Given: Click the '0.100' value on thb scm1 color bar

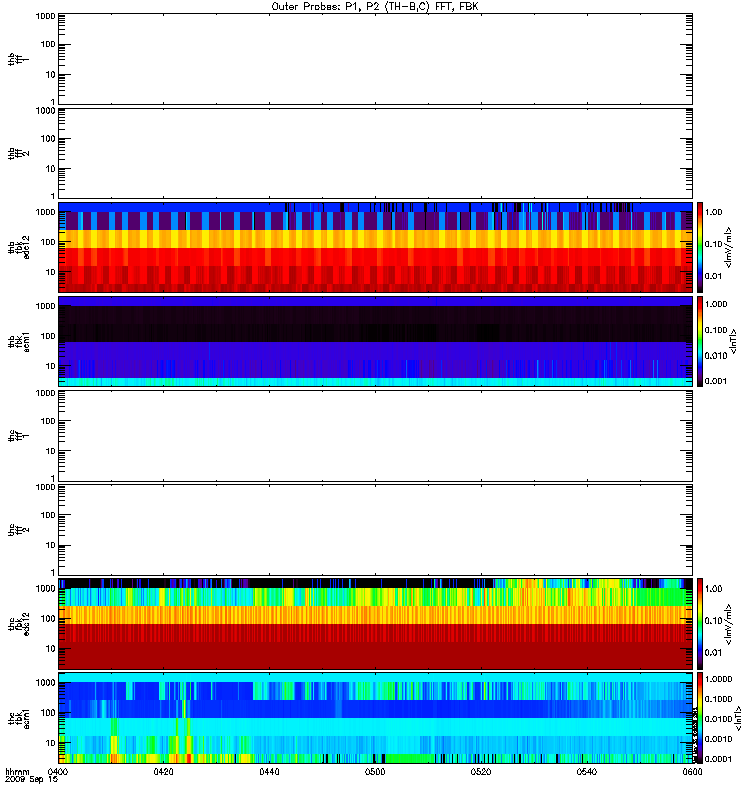Looking at the screenshot, I should pyautogui.click(x=715, y=330).
